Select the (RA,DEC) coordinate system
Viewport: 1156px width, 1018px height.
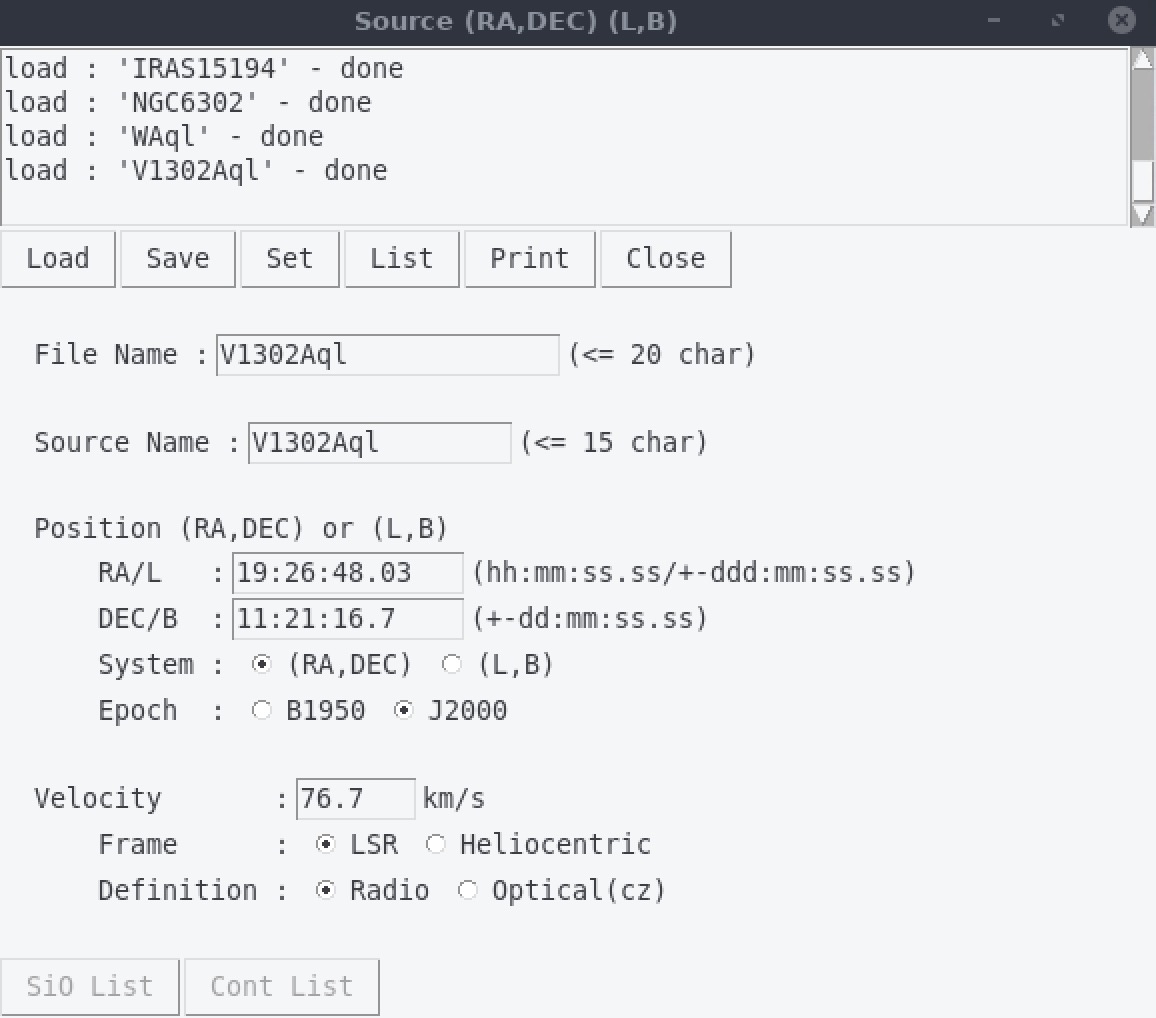[x=262, y=665]
